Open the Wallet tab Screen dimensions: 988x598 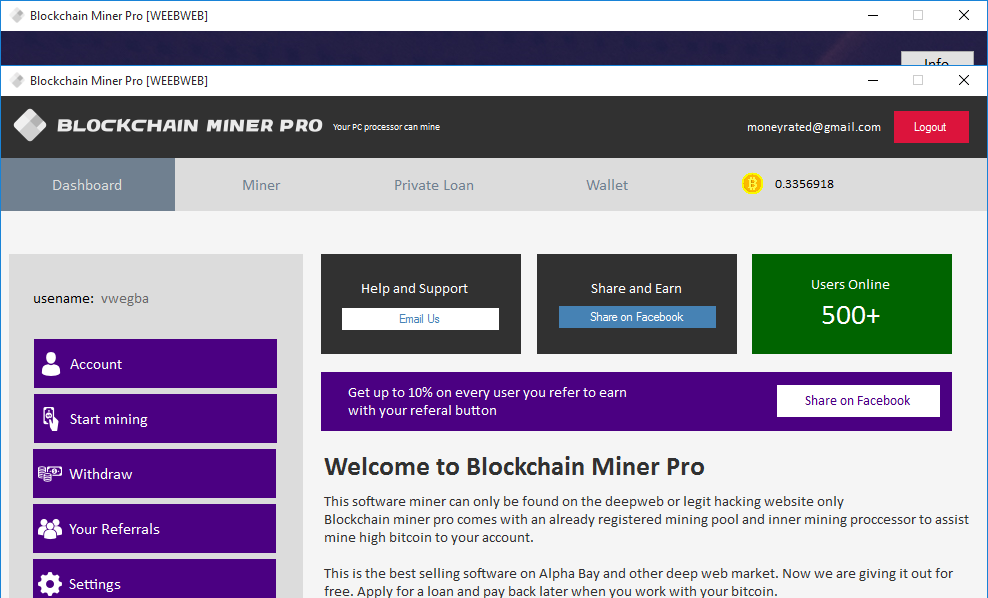click(x=606, y=184)
